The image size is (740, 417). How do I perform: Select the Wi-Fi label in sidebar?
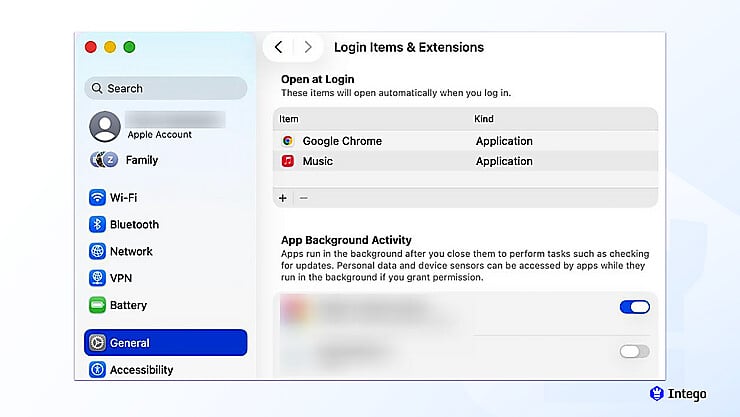124,198
